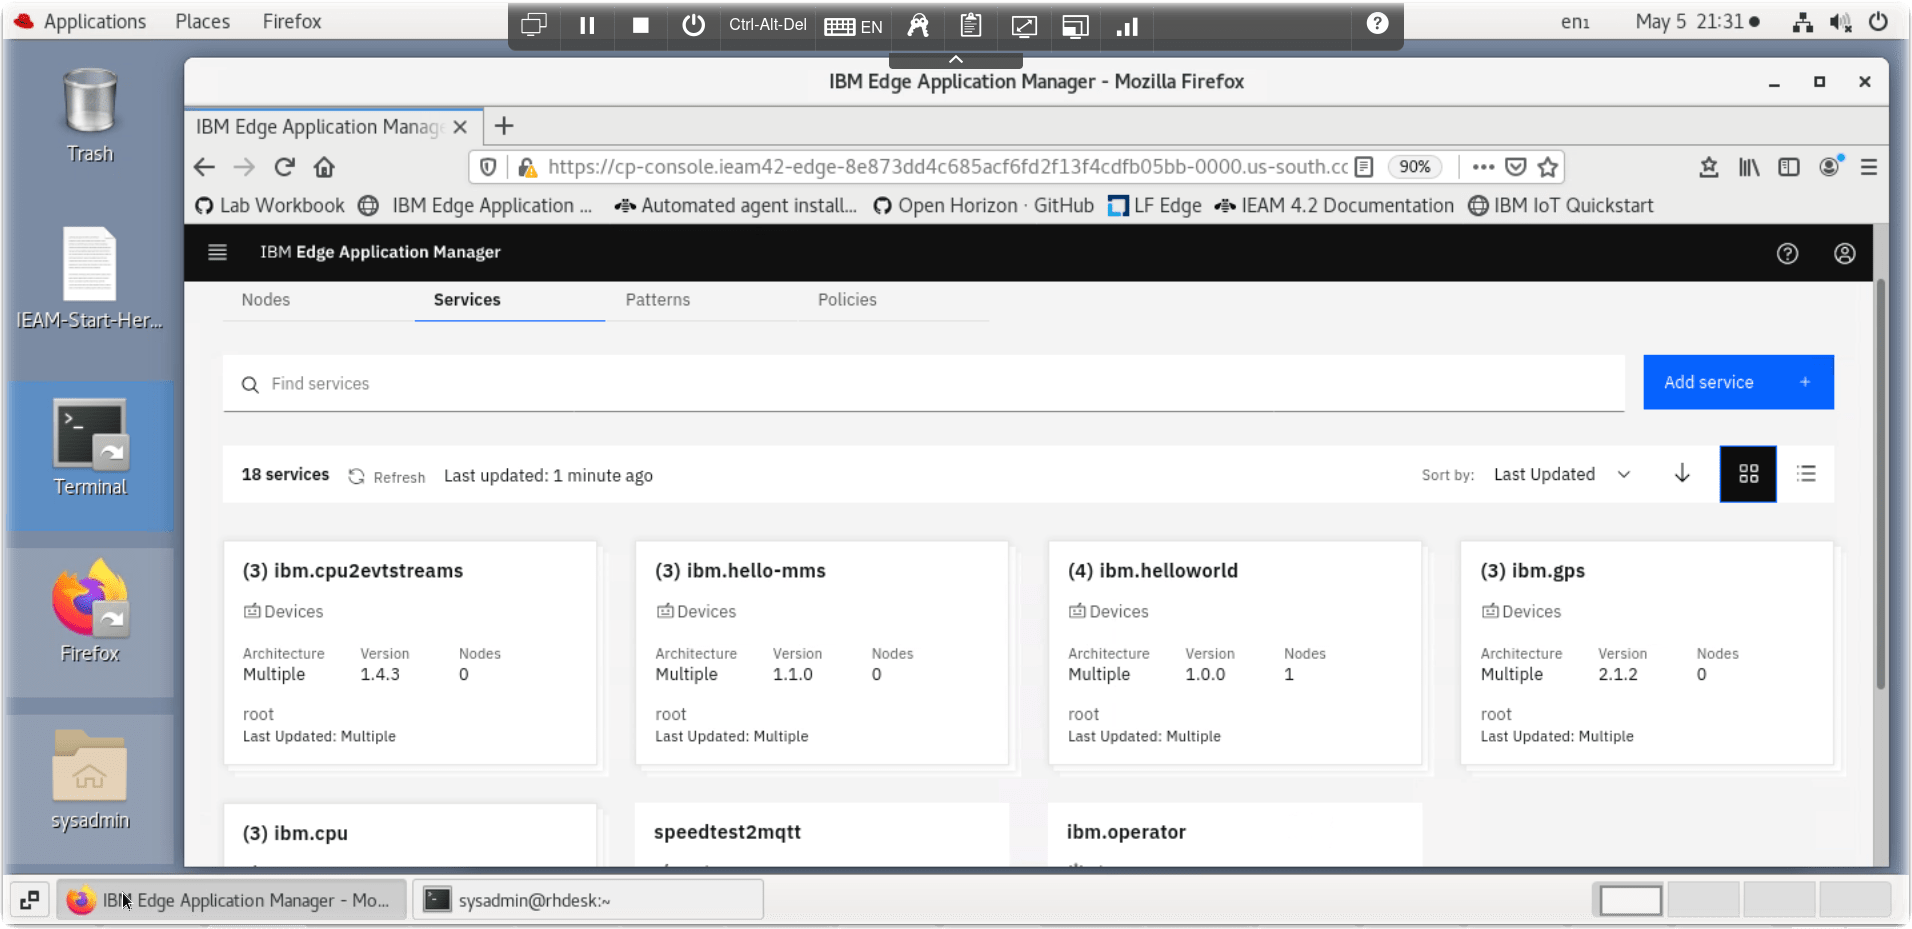1912x929 pixels.
Task: Collapse the remote toolbar with chevron
Action: point(956,59)
